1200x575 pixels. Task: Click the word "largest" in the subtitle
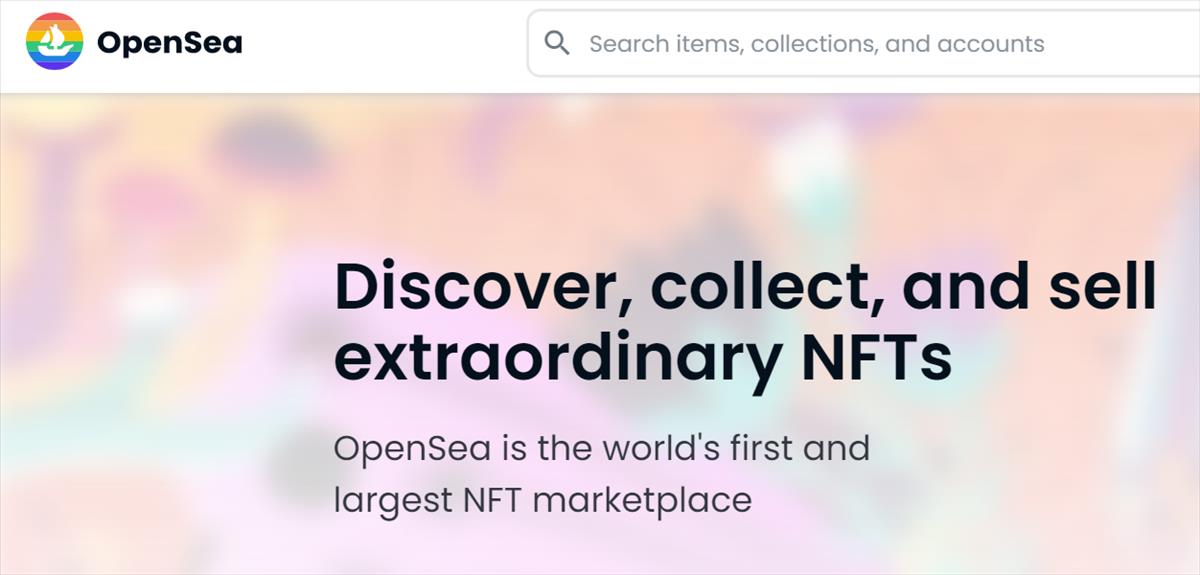click(x=391, y=500)
